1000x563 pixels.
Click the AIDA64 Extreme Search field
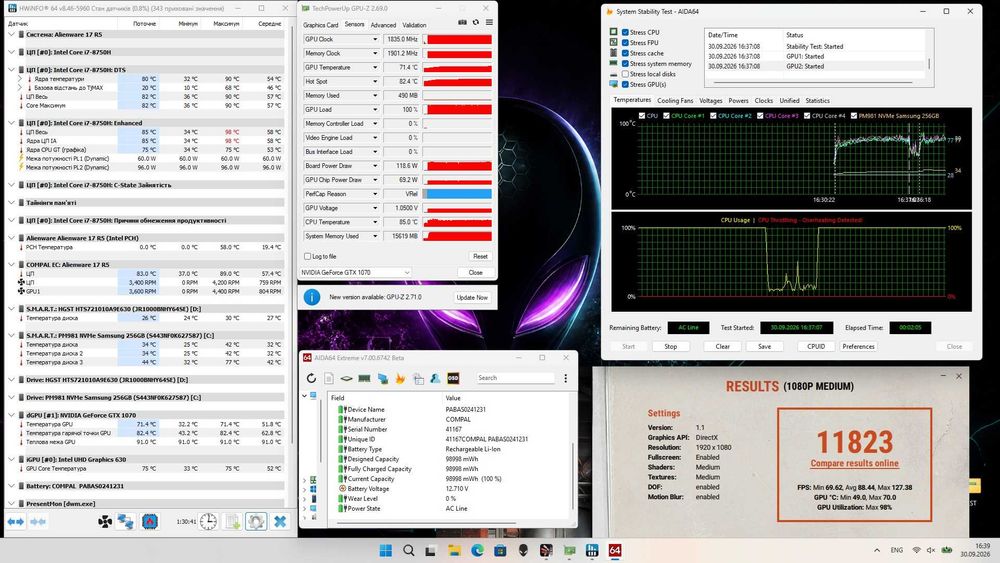click(x=515, y=378)
